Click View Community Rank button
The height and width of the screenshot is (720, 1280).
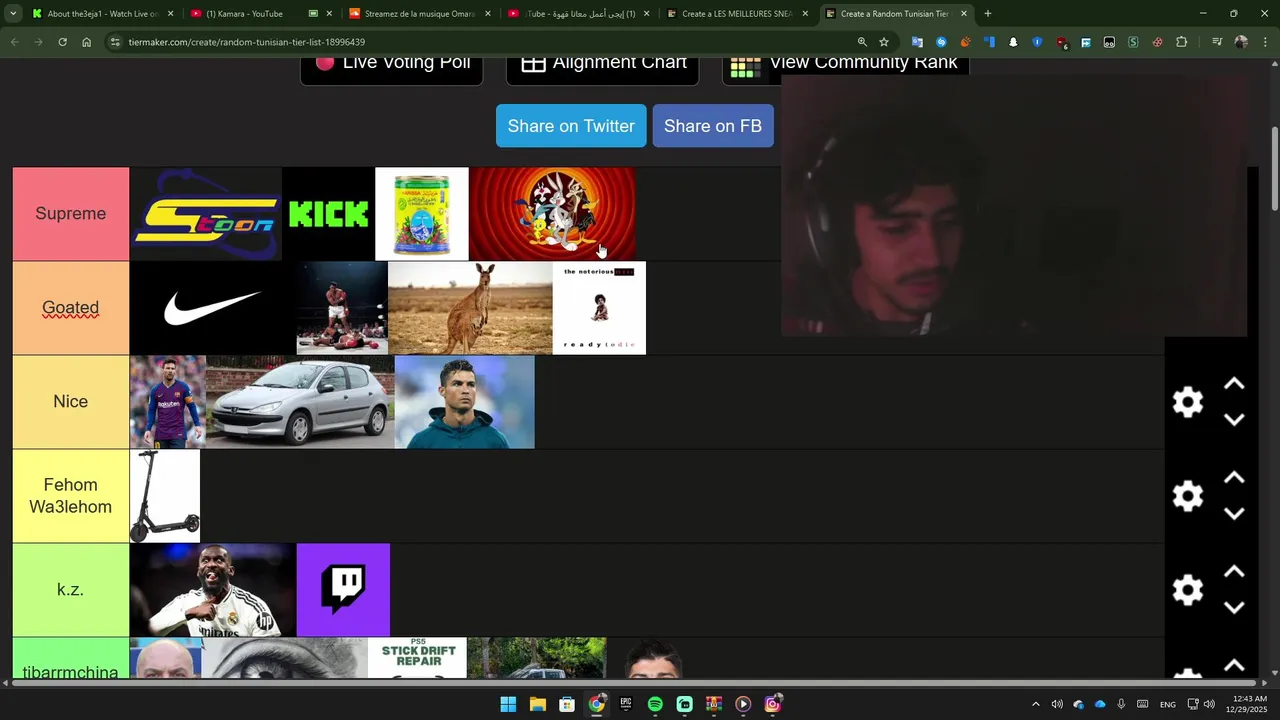(x=845, y=65)
